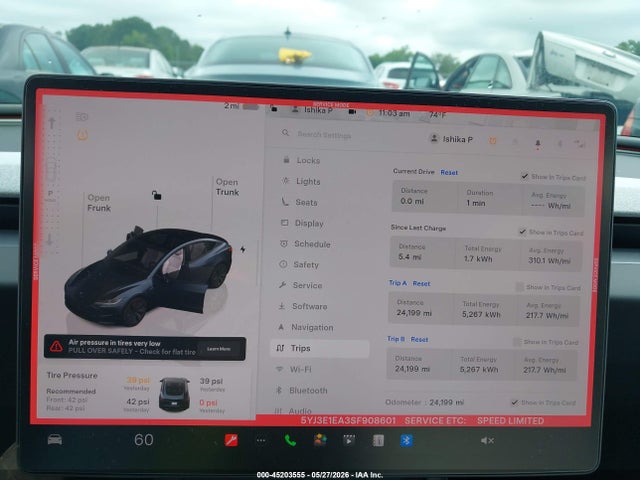Tap the rear-view car thumbnail in Tire Pressure
This screenshot has height=480, width=640.
pos(174,393)
